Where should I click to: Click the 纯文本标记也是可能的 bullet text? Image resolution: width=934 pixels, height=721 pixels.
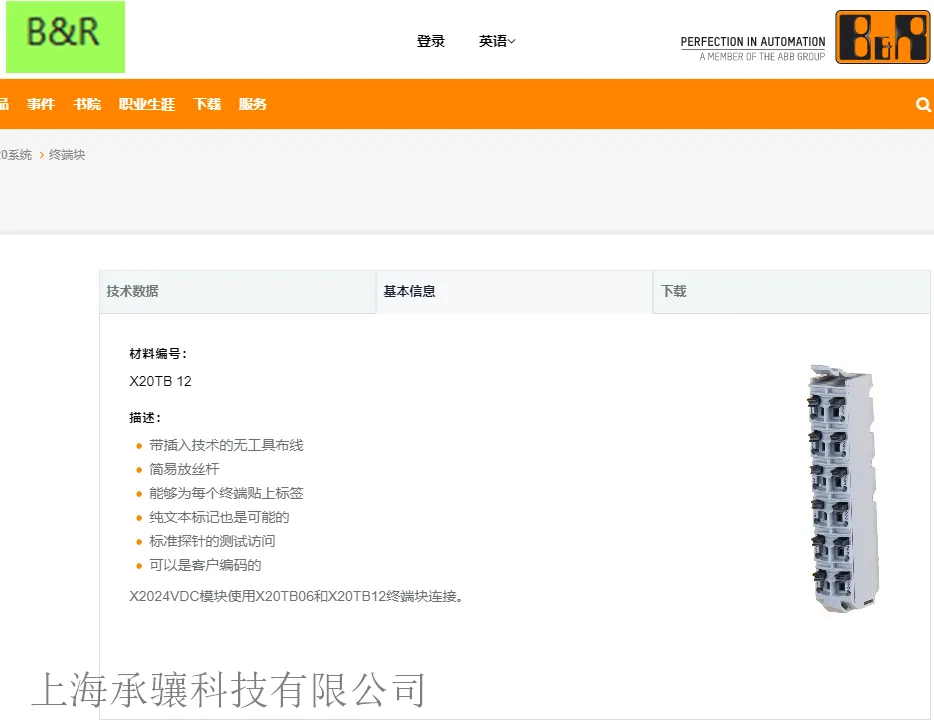point(219,517)
